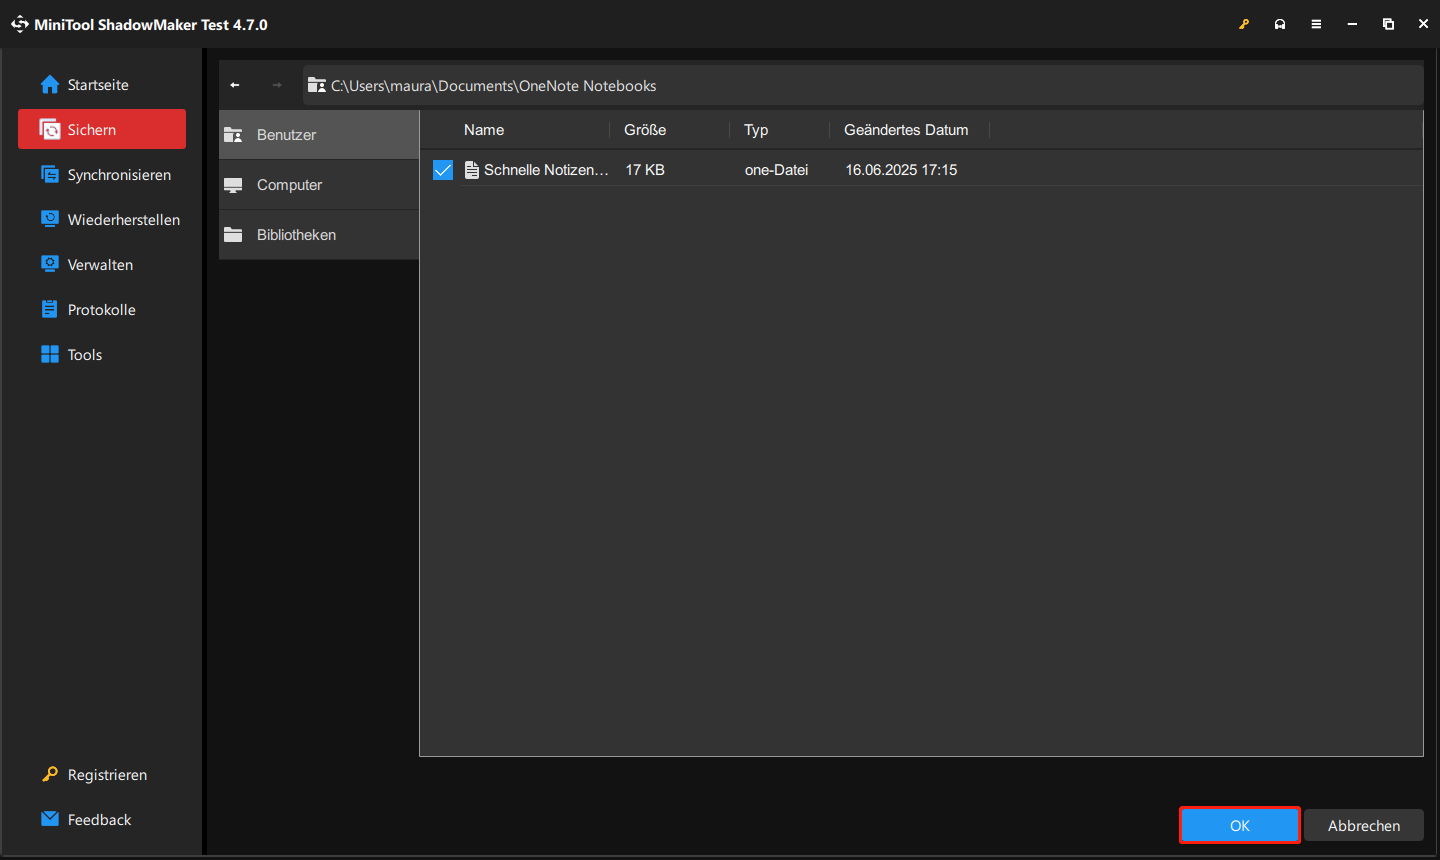Open the hamburger menu in title bar
This screenshot has height=860, width=1440.
pyautogui.click(x=1316, y=24)
